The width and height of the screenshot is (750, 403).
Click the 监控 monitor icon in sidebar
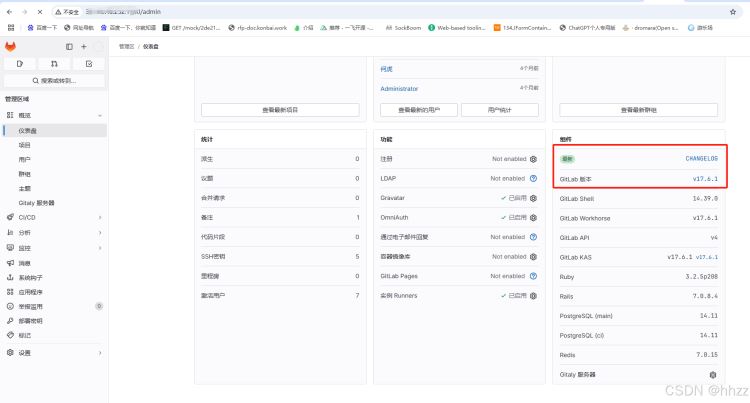(10, 248)
